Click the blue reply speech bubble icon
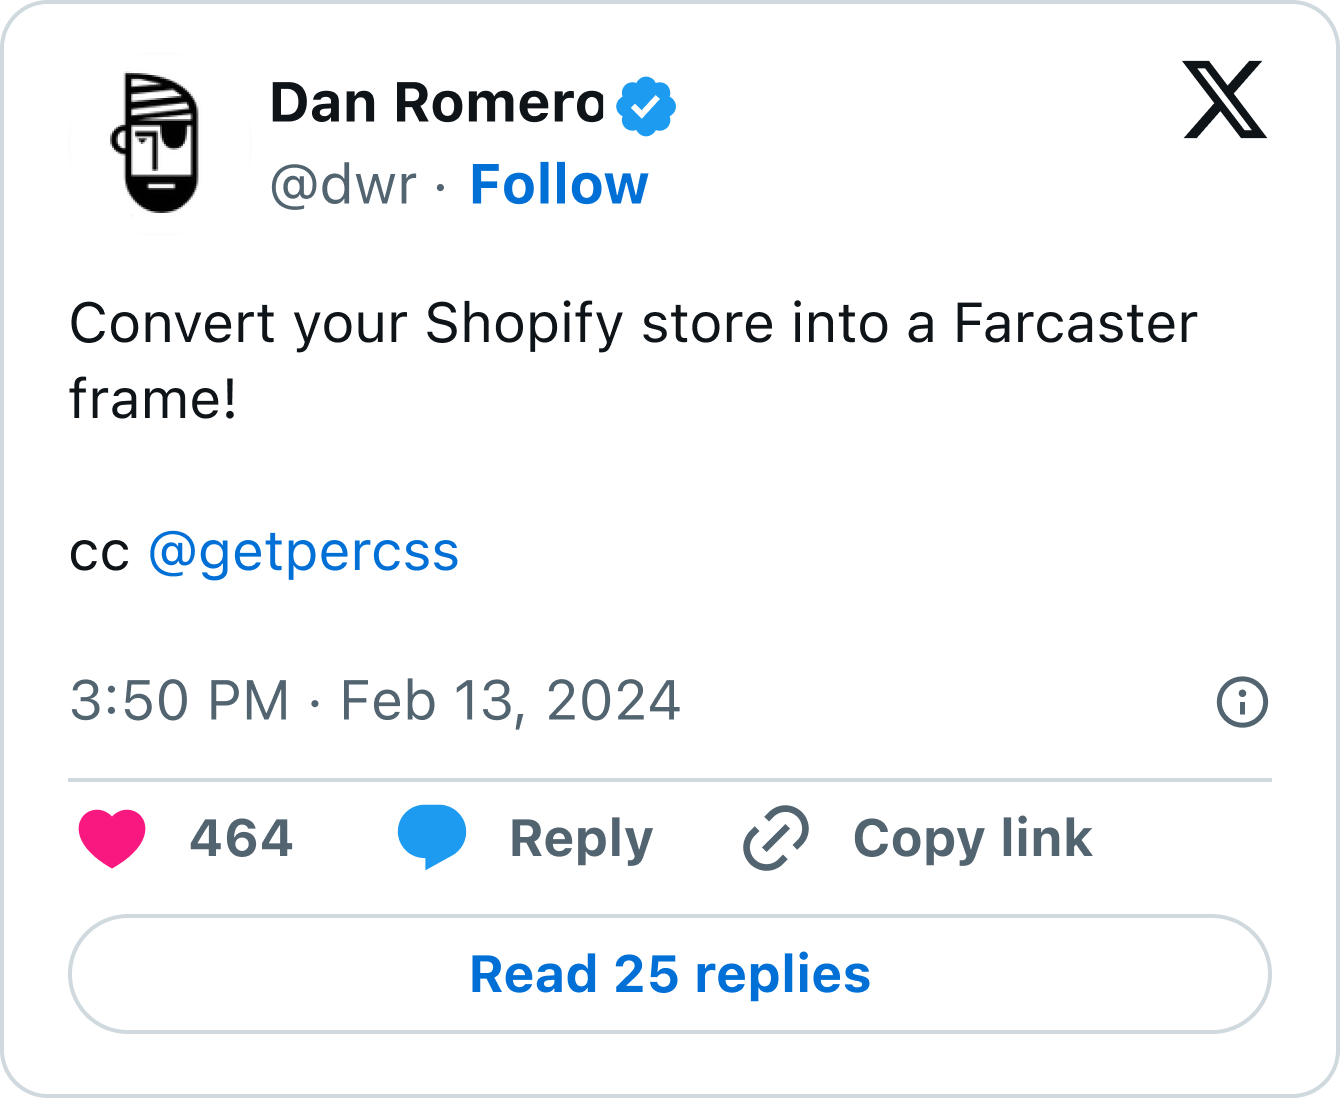Viewport: 1340px width, 1099px height. click(432, 837)
